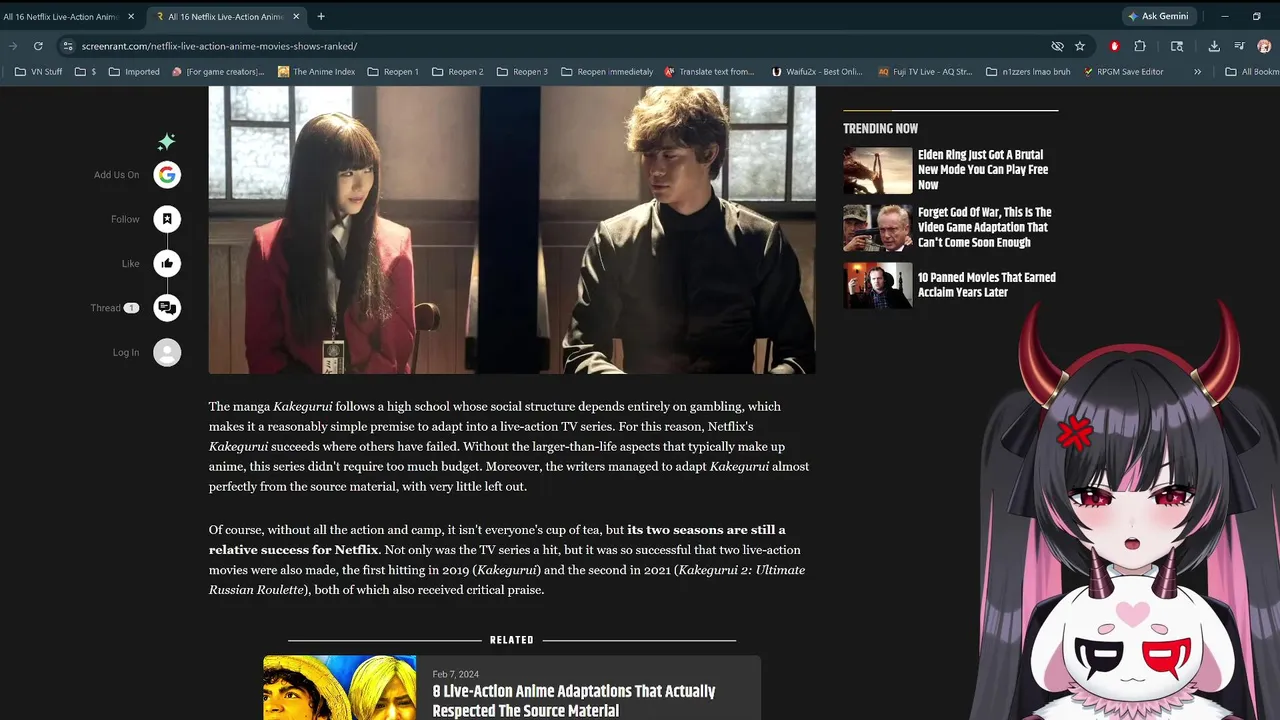Viewport: 1280px width, 720px height.
Task: Open the Waifu2x bookmark
Action: click(817, 72)
